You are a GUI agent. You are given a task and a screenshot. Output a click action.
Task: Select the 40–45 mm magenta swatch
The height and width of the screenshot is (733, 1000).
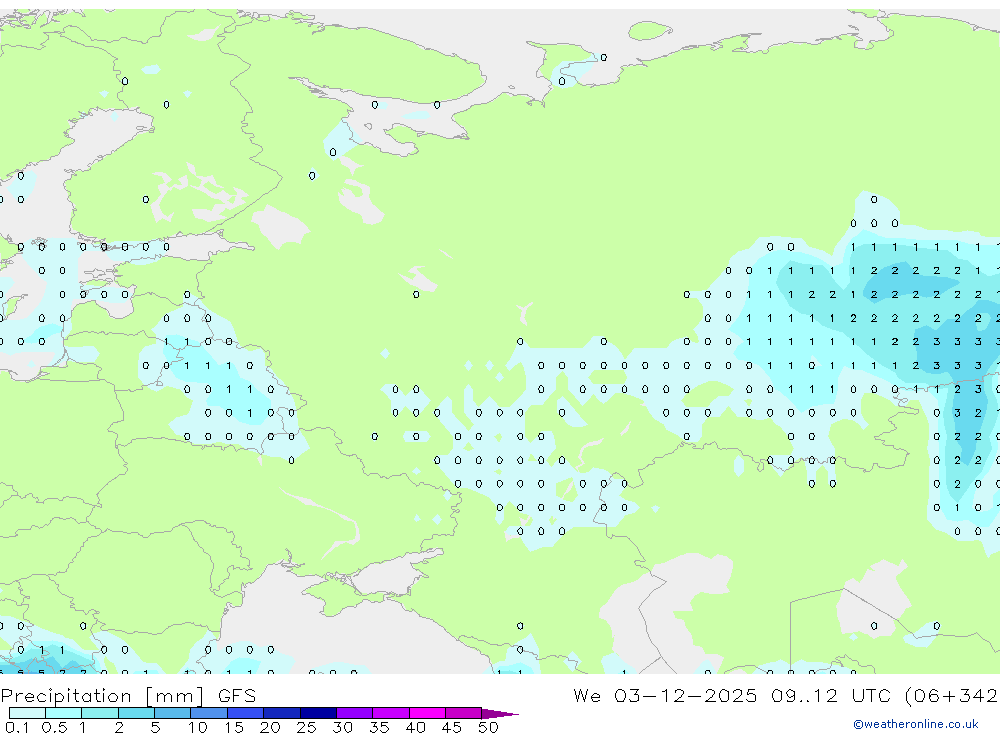click(427, 713)
